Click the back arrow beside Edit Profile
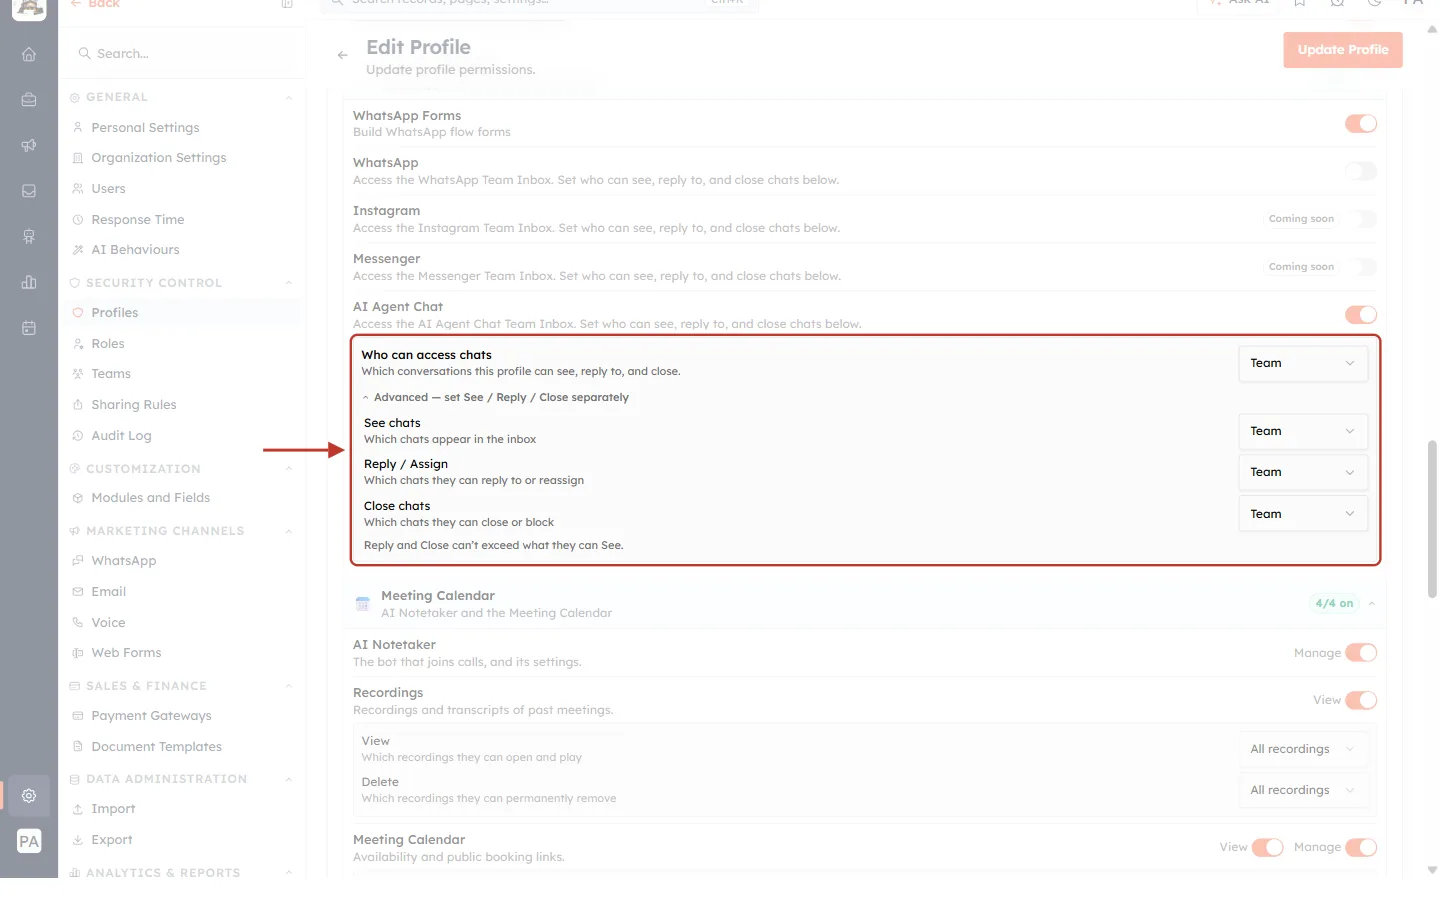The image size is (1440, 900). (x=343, y=55)
